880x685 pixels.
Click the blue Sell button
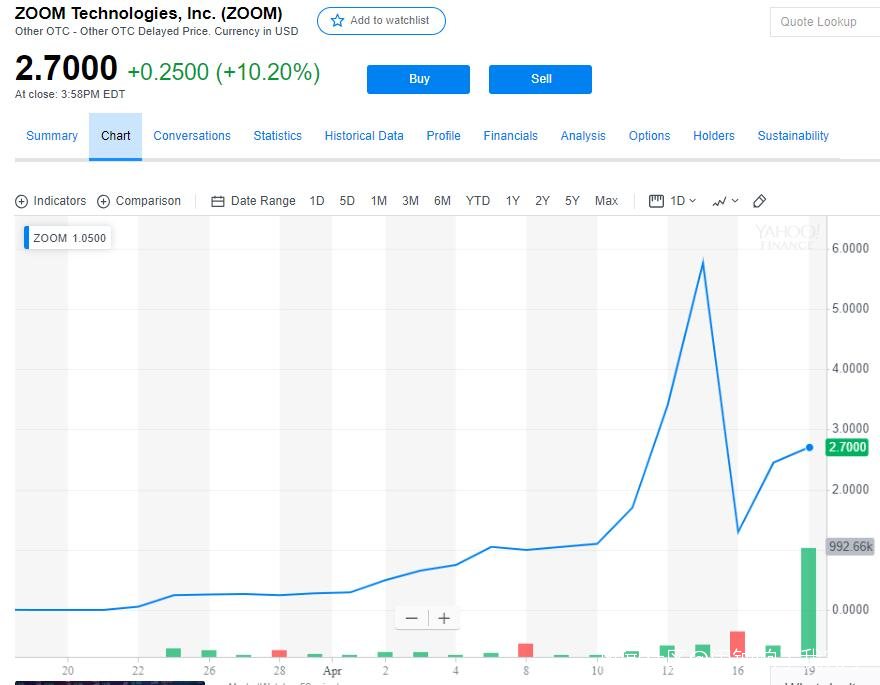(x=540, y=79)
